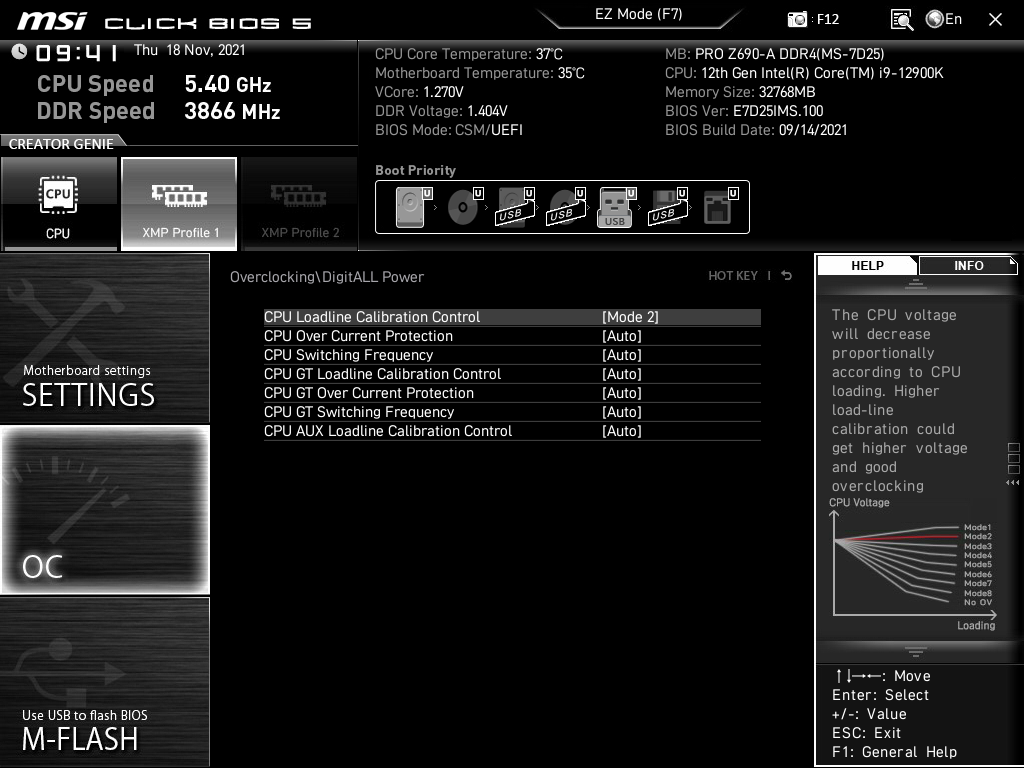This screenshot has height=768, width=1024.
Task: Open CPU GT Switching Frequency [Auto] options
Action: coord(512,411)
